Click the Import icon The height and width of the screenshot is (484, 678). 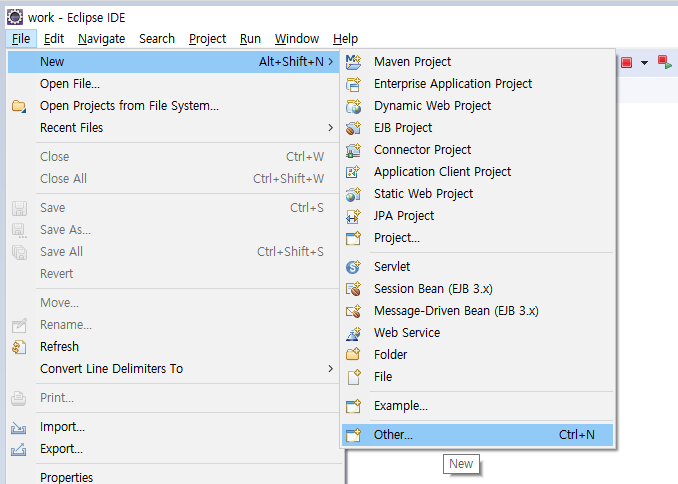19,427
